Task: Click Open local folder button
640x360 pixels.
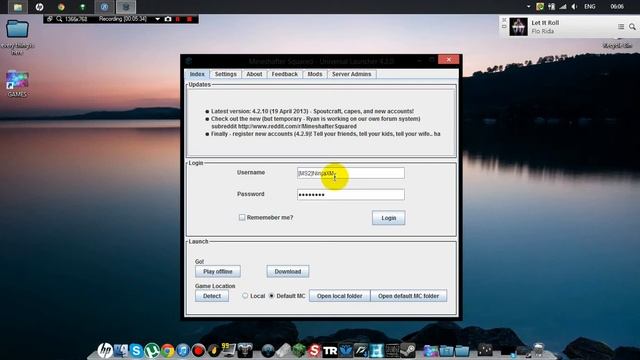Action: (340, 296)
